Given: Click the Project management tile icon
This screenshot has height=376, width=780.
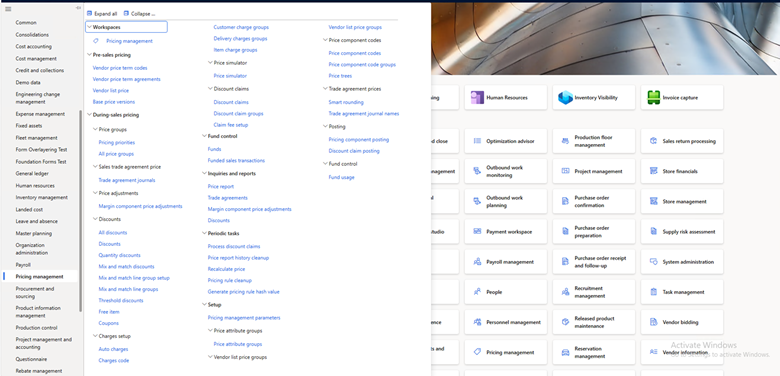Looking at the screenshot, I should coord(565,171).
